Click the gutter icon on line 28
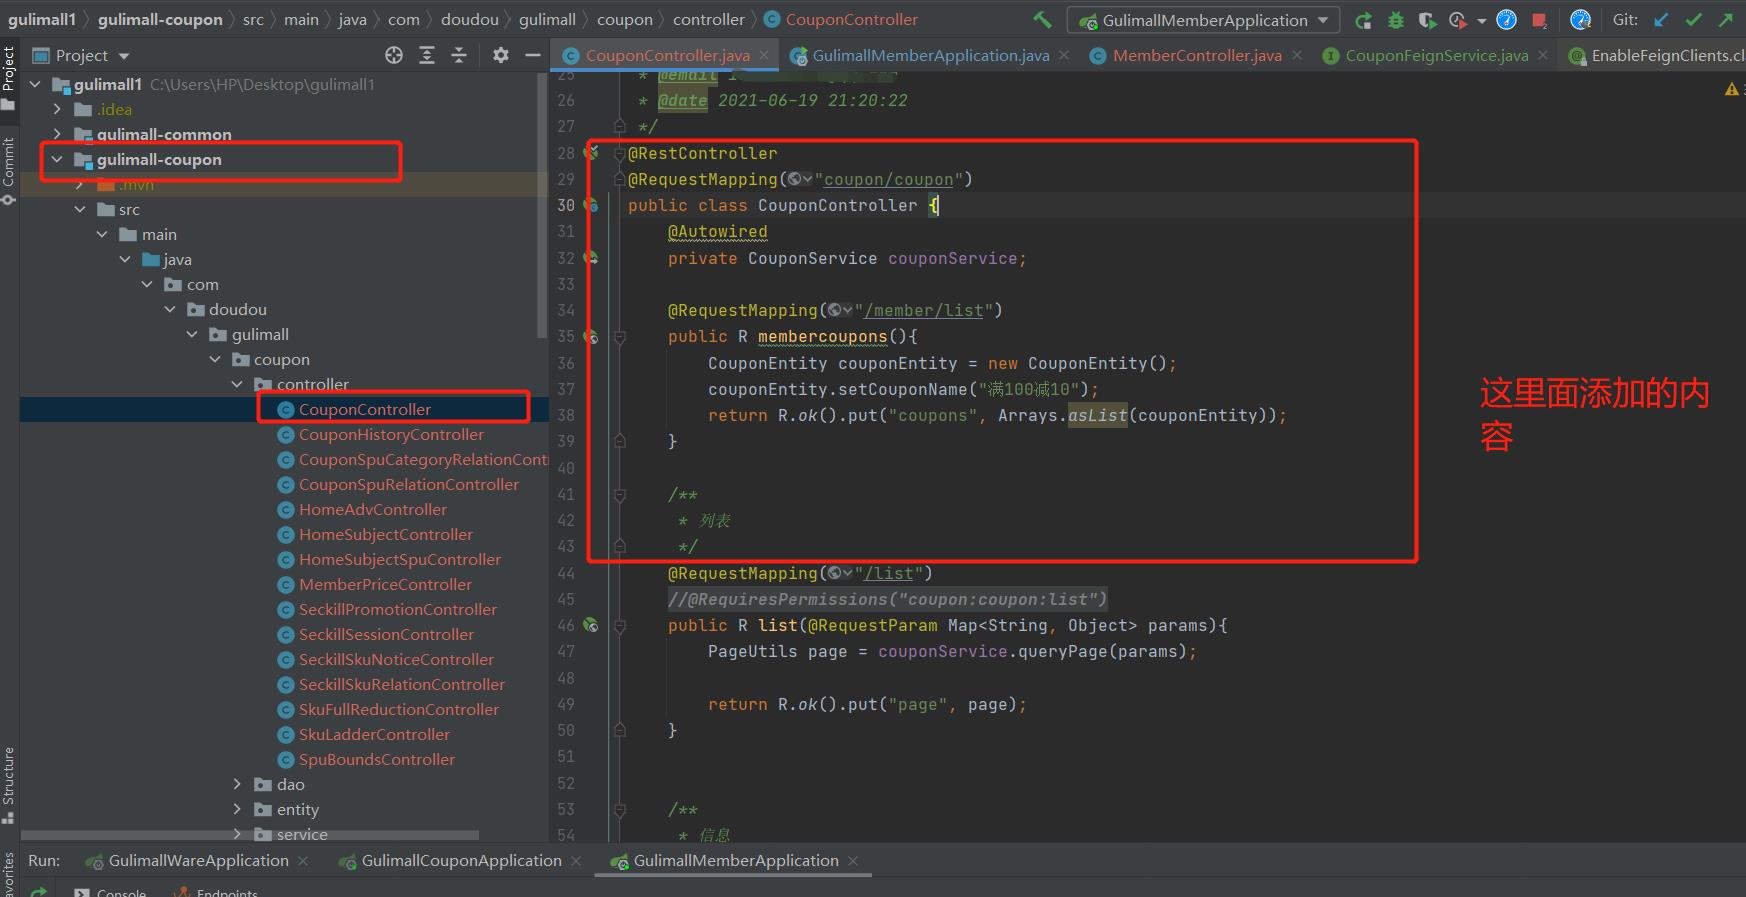 592,153
